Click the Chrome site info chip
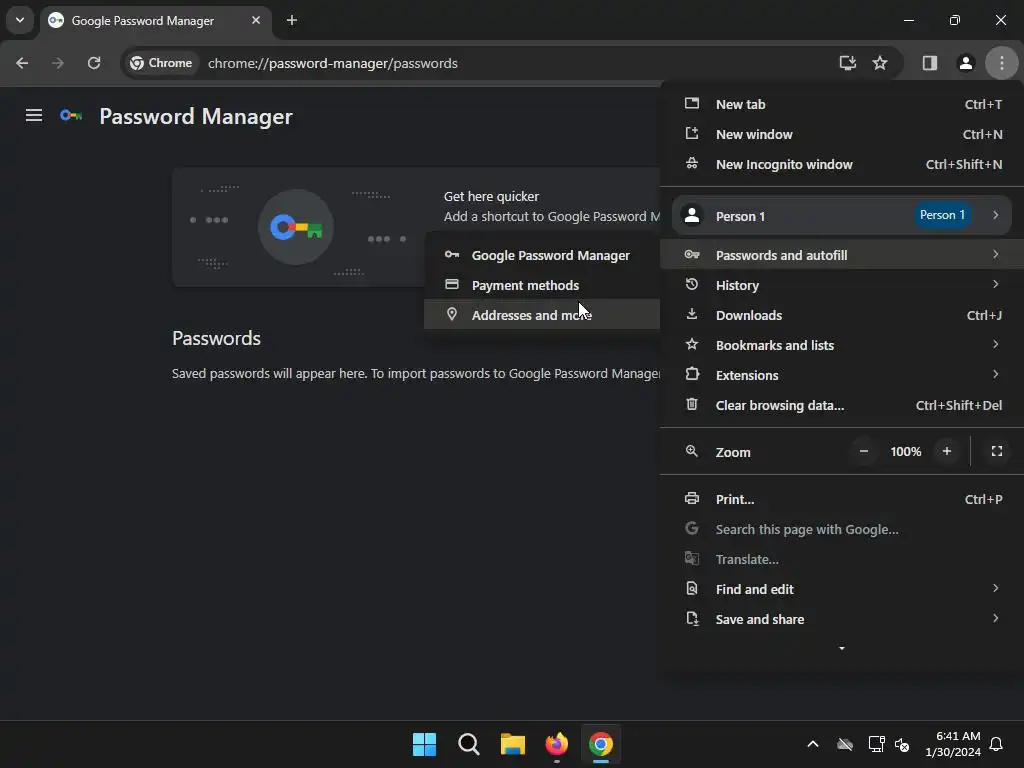 point(161,63)
